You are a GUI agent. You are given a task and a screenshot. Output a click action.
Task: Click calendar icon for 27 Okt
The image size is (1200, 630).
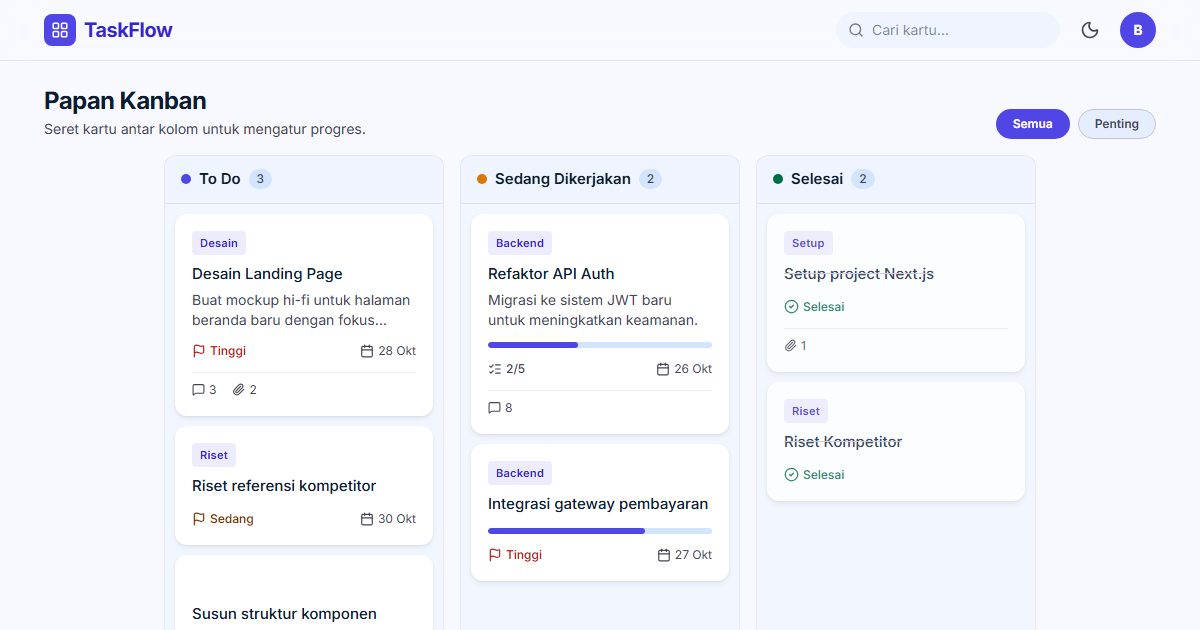tap(663, 555)
